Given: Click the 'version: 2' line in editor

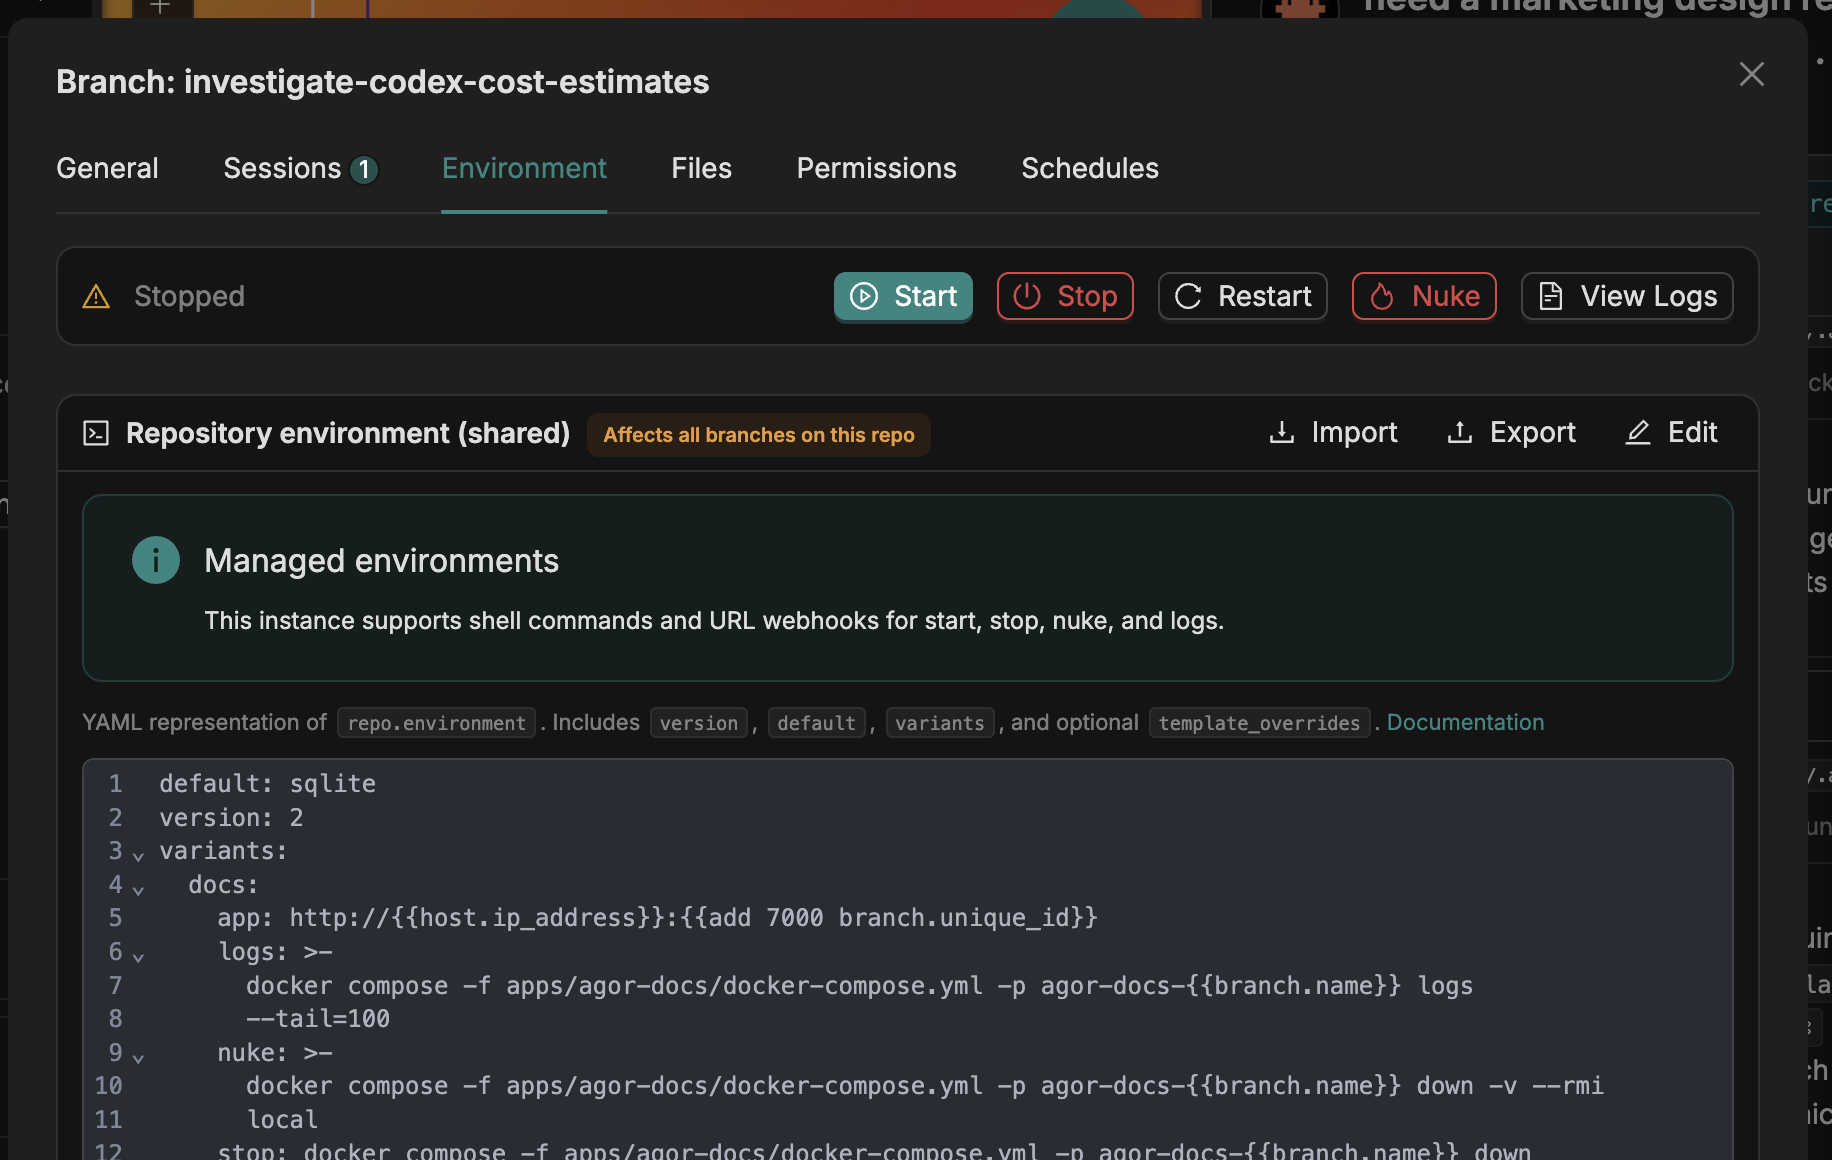Looking at the screenshot, I should [231, 817].
